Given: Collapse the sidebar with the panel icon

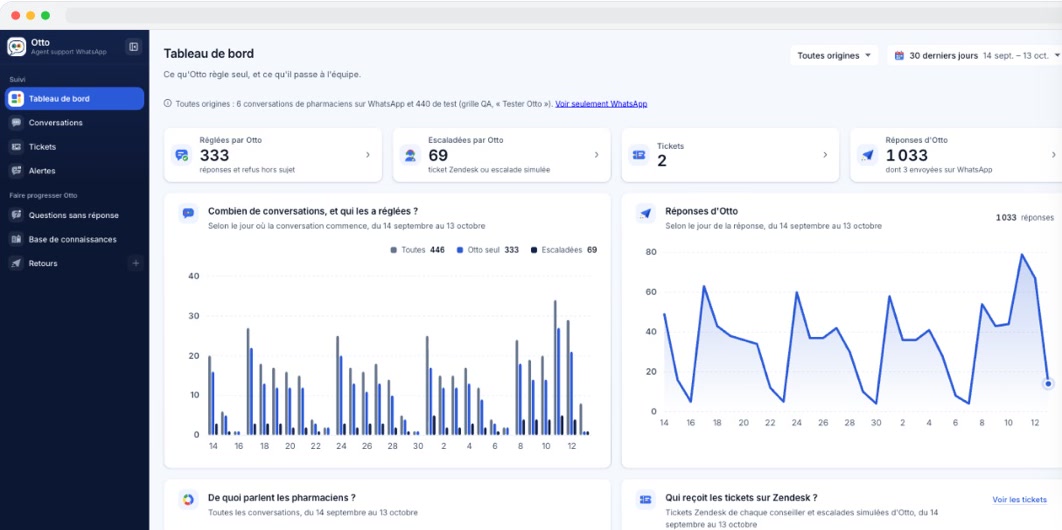Looking at the screenshot, I should (x=133, y=47).
